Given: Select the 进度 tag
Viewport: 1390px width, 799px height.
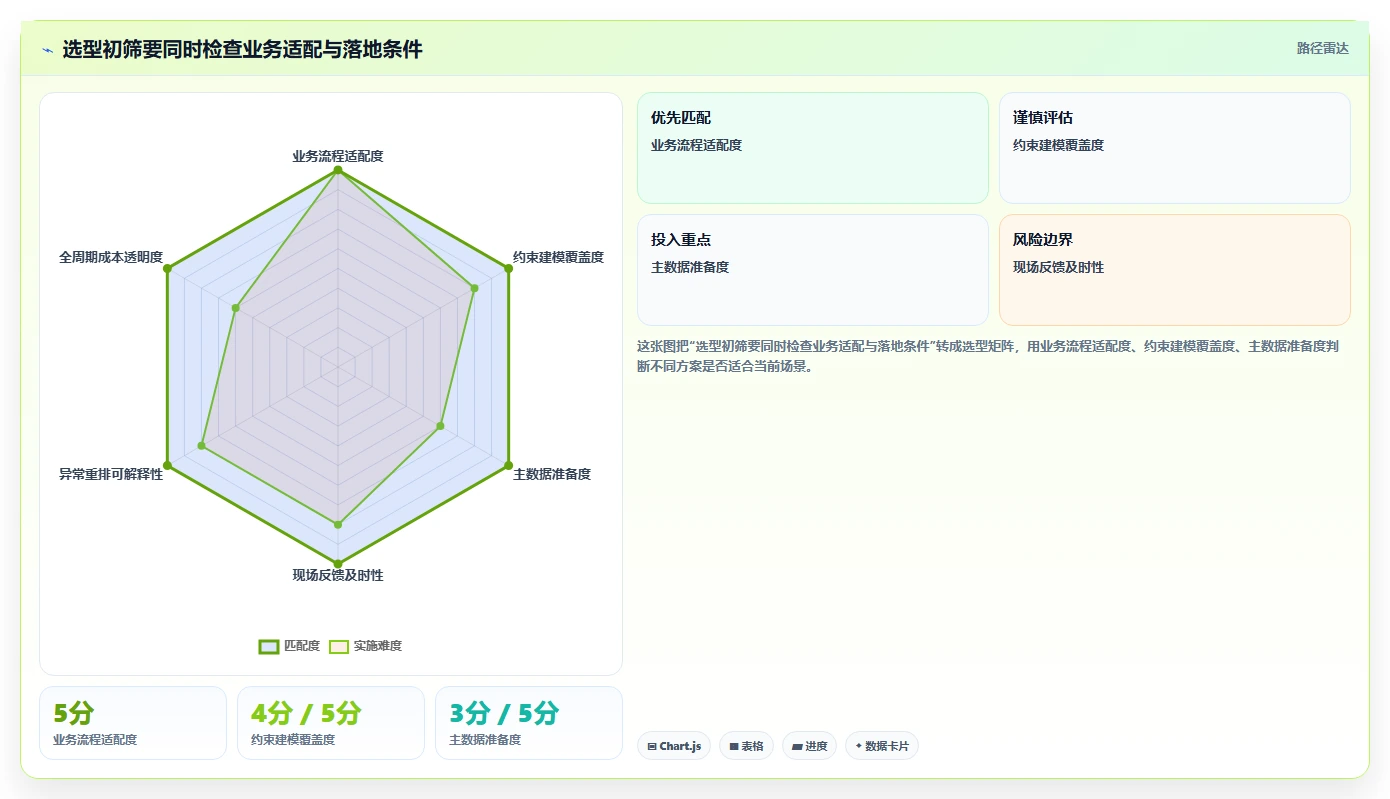Looking at the screenshot, I should click(x=809, y=746).
